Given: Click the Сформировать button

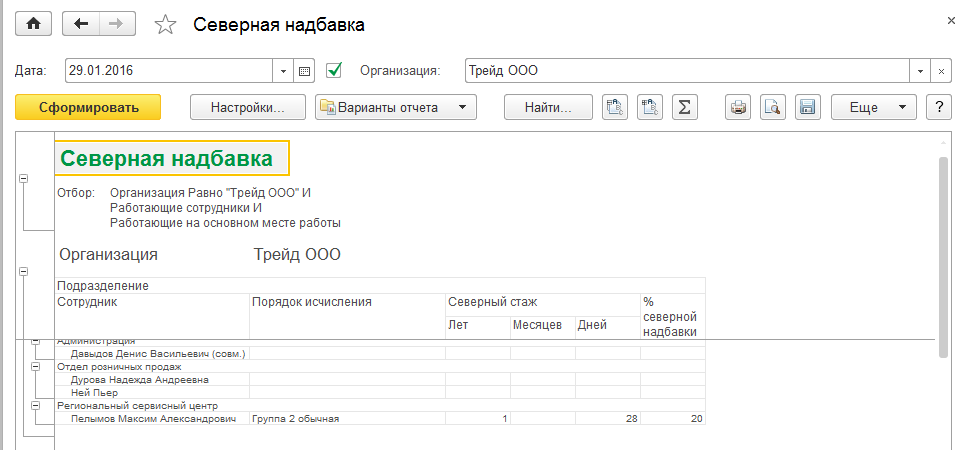Looking at the screenshot, I should 88,107.
